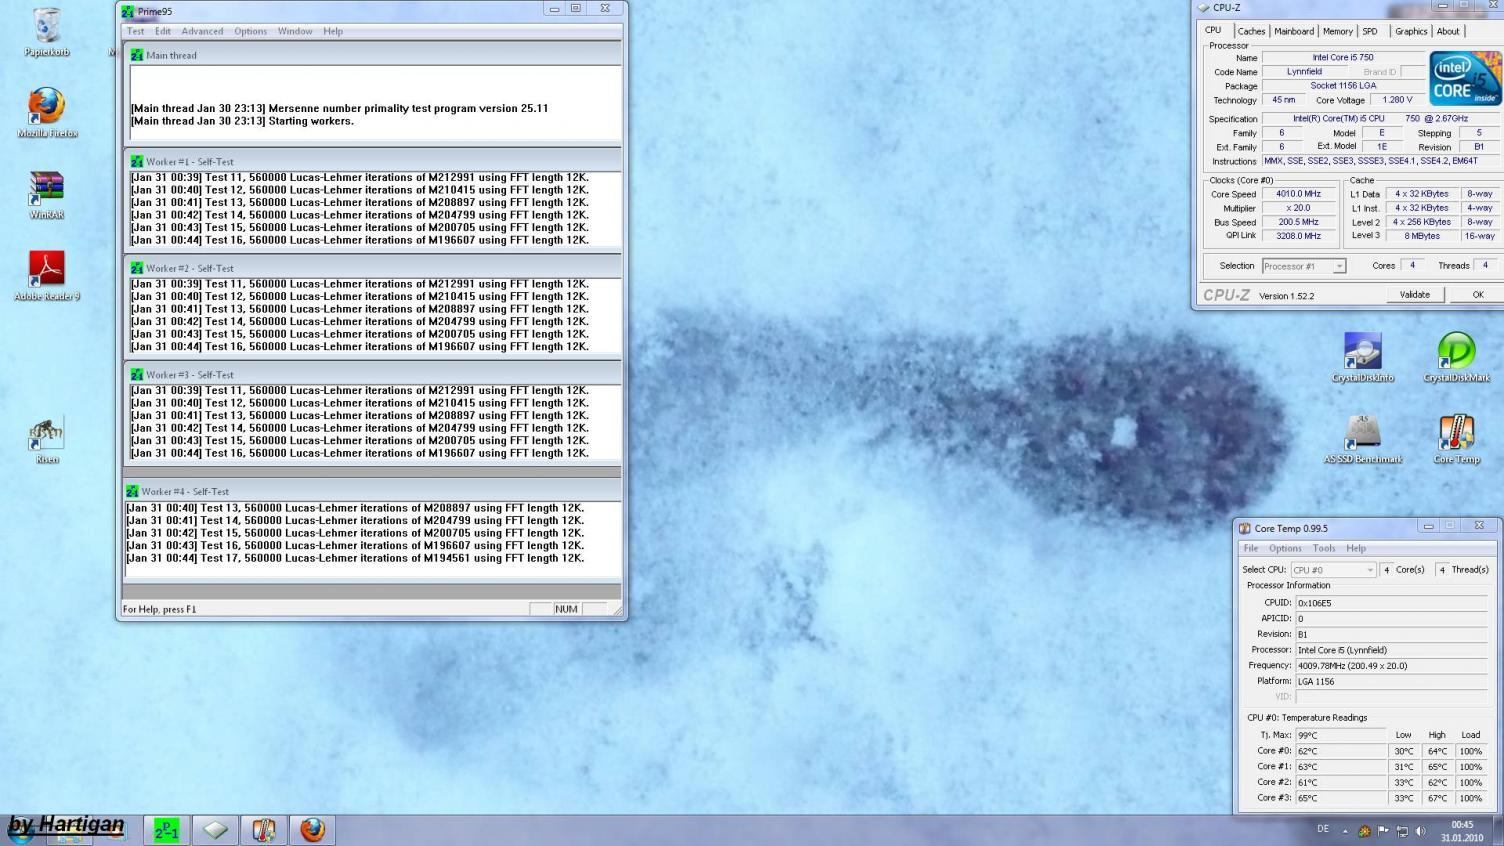Open the Help menu in Prime95
The width and height of the screenshot is (1504, 846).
click(333, 31)
